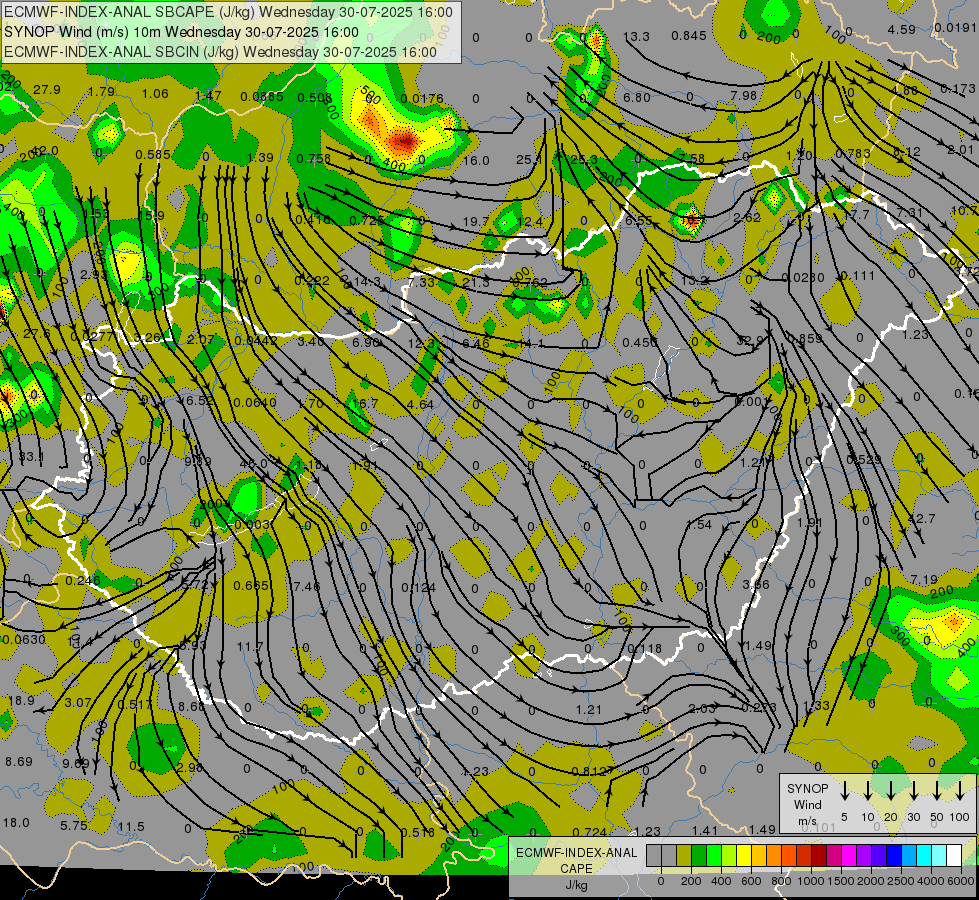Click the map value 12.4
Screen dimensions: 979x900
[x=530, y=221]
